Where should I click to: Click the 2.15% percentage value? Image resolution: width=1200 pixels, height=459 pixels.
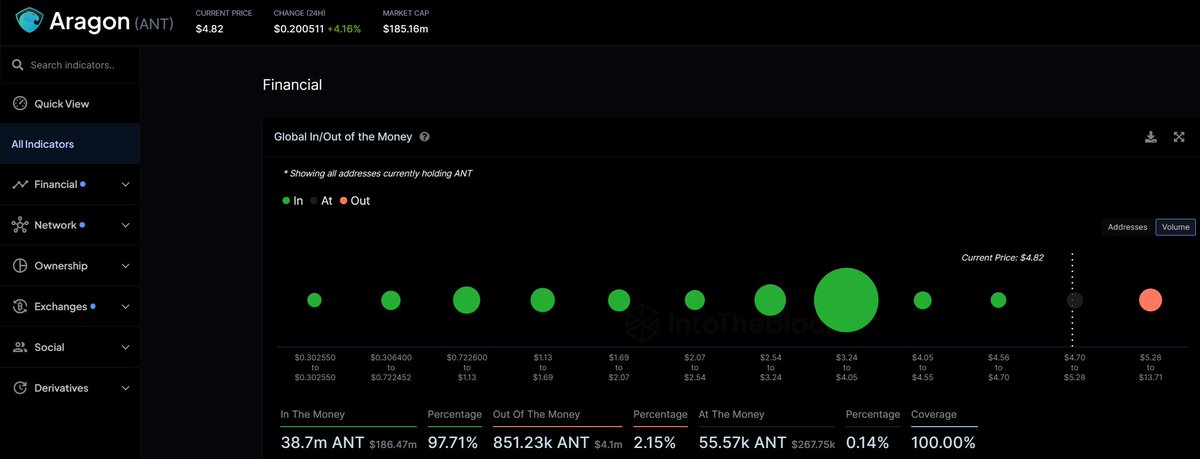pyautogui.click(x=655, y=442)
